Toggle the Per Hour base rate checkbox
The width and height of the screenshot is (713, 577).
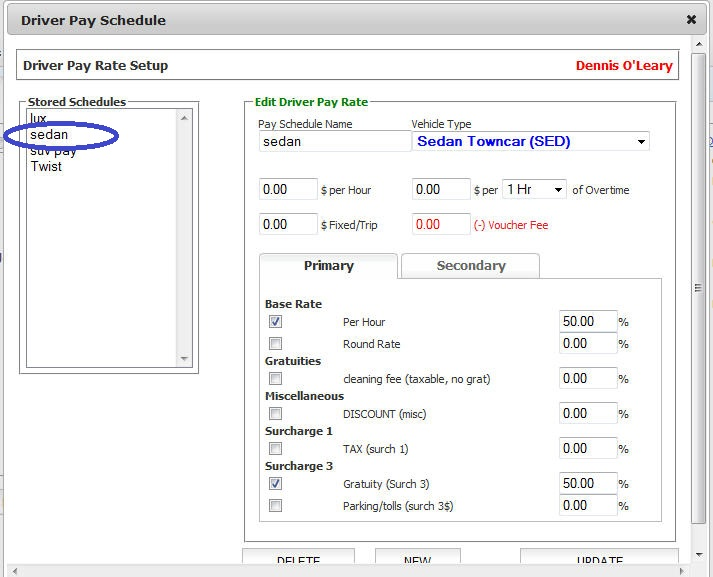click(x=275, y=322)
